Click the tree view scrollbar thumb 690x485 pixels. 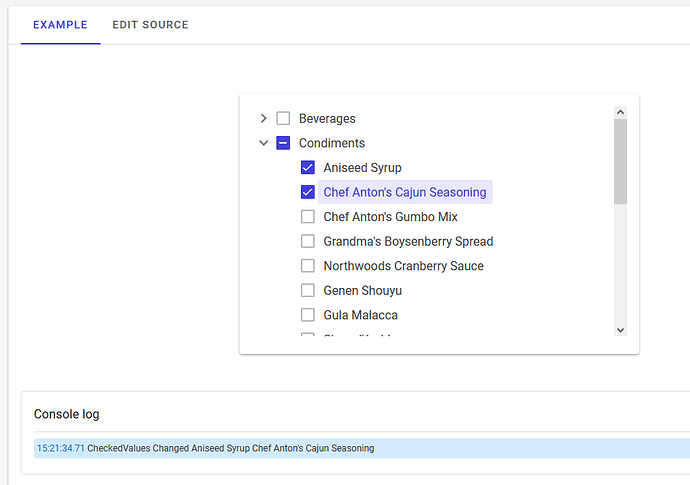620,160
